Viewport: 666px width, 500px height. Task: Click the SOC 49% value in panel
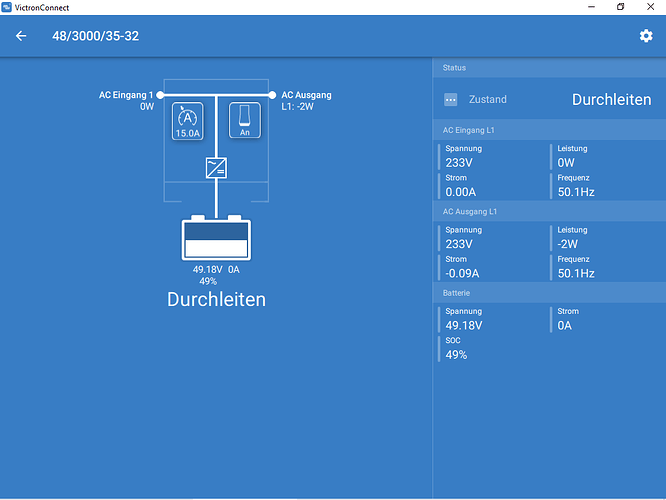point(456,355)
